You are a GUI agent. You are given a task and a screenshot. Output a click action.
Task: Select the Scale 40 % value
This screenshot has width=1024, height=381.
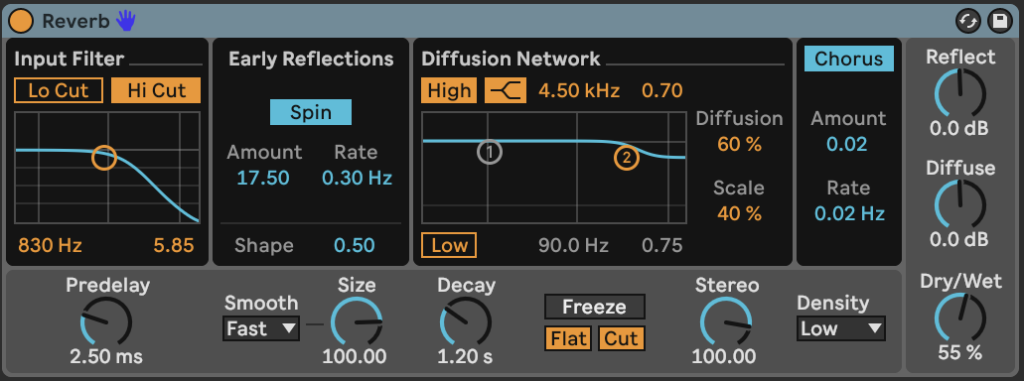(x=739, y=213)
